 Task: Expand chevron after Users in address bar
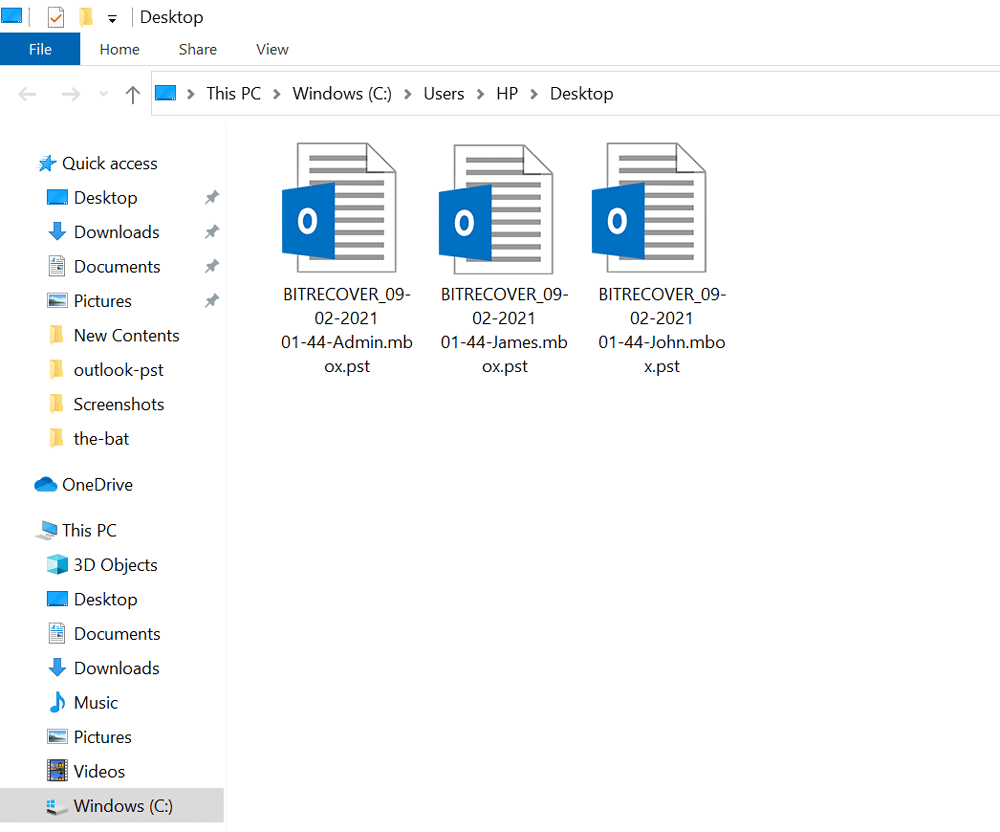[x=480, y=94]
